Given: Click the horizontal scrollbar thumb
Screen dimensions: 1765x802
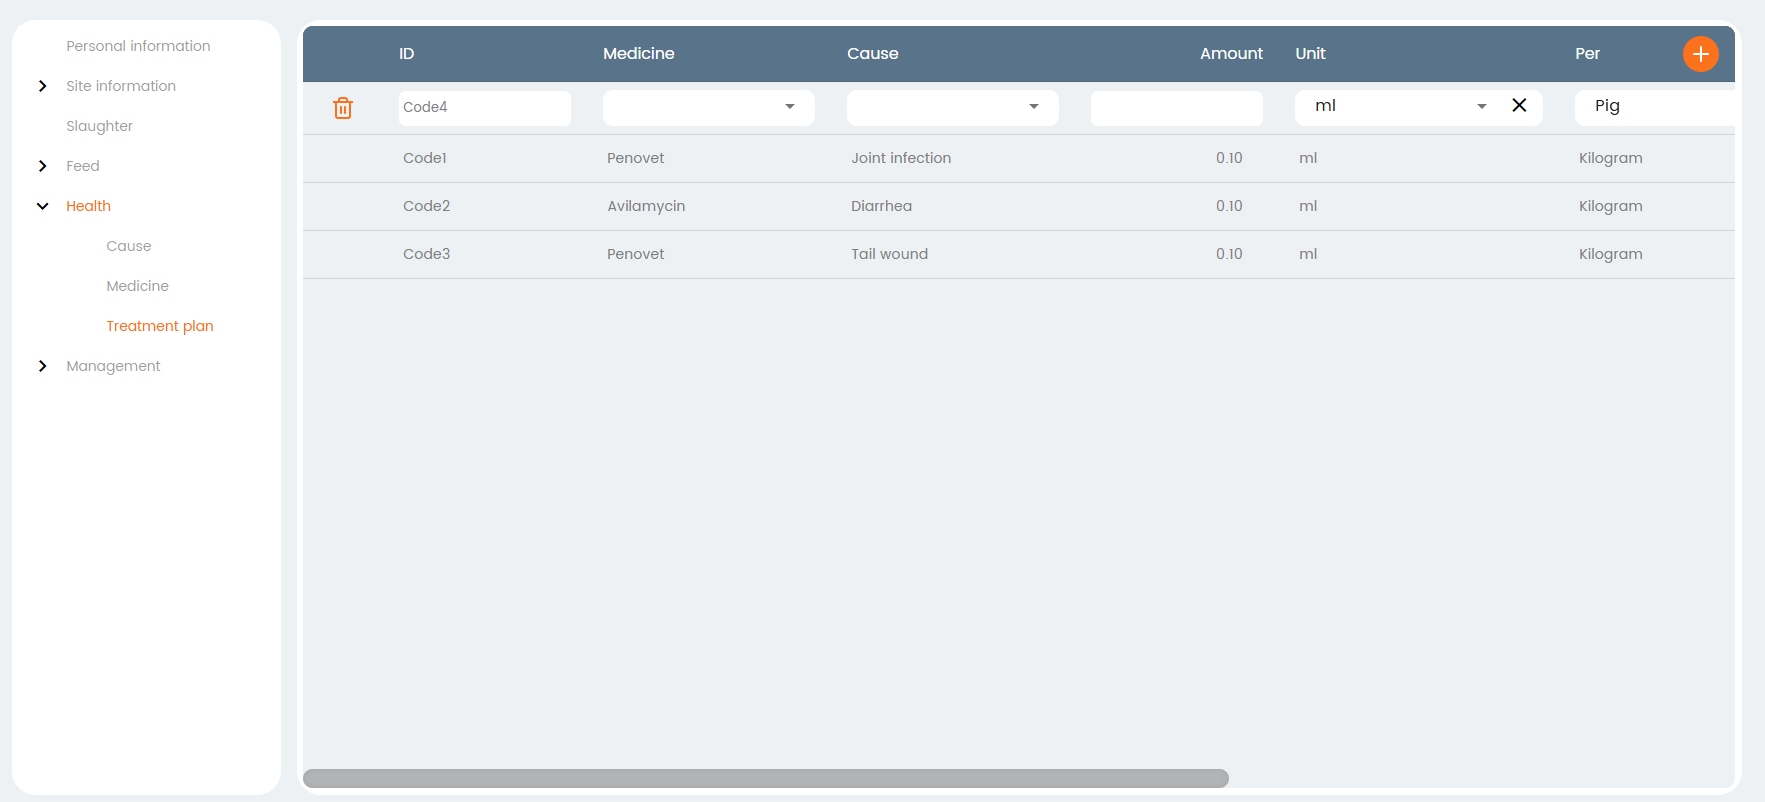Looking at the screenshot, I should pos(766,778).
